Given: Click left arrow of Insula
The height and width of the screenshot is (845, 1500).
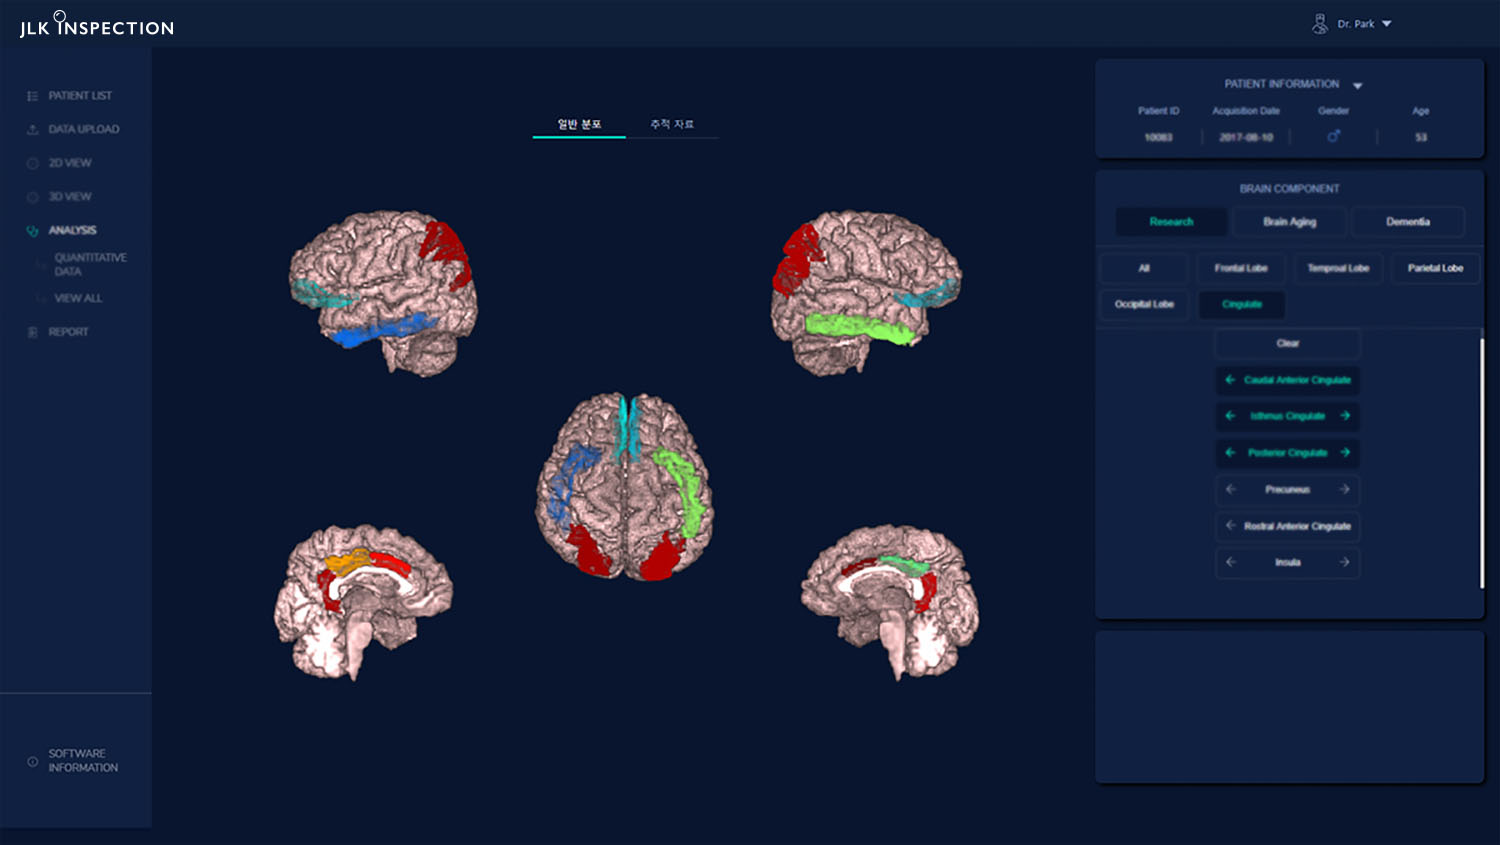Looking at the screenshot, I should (1230, 562).
